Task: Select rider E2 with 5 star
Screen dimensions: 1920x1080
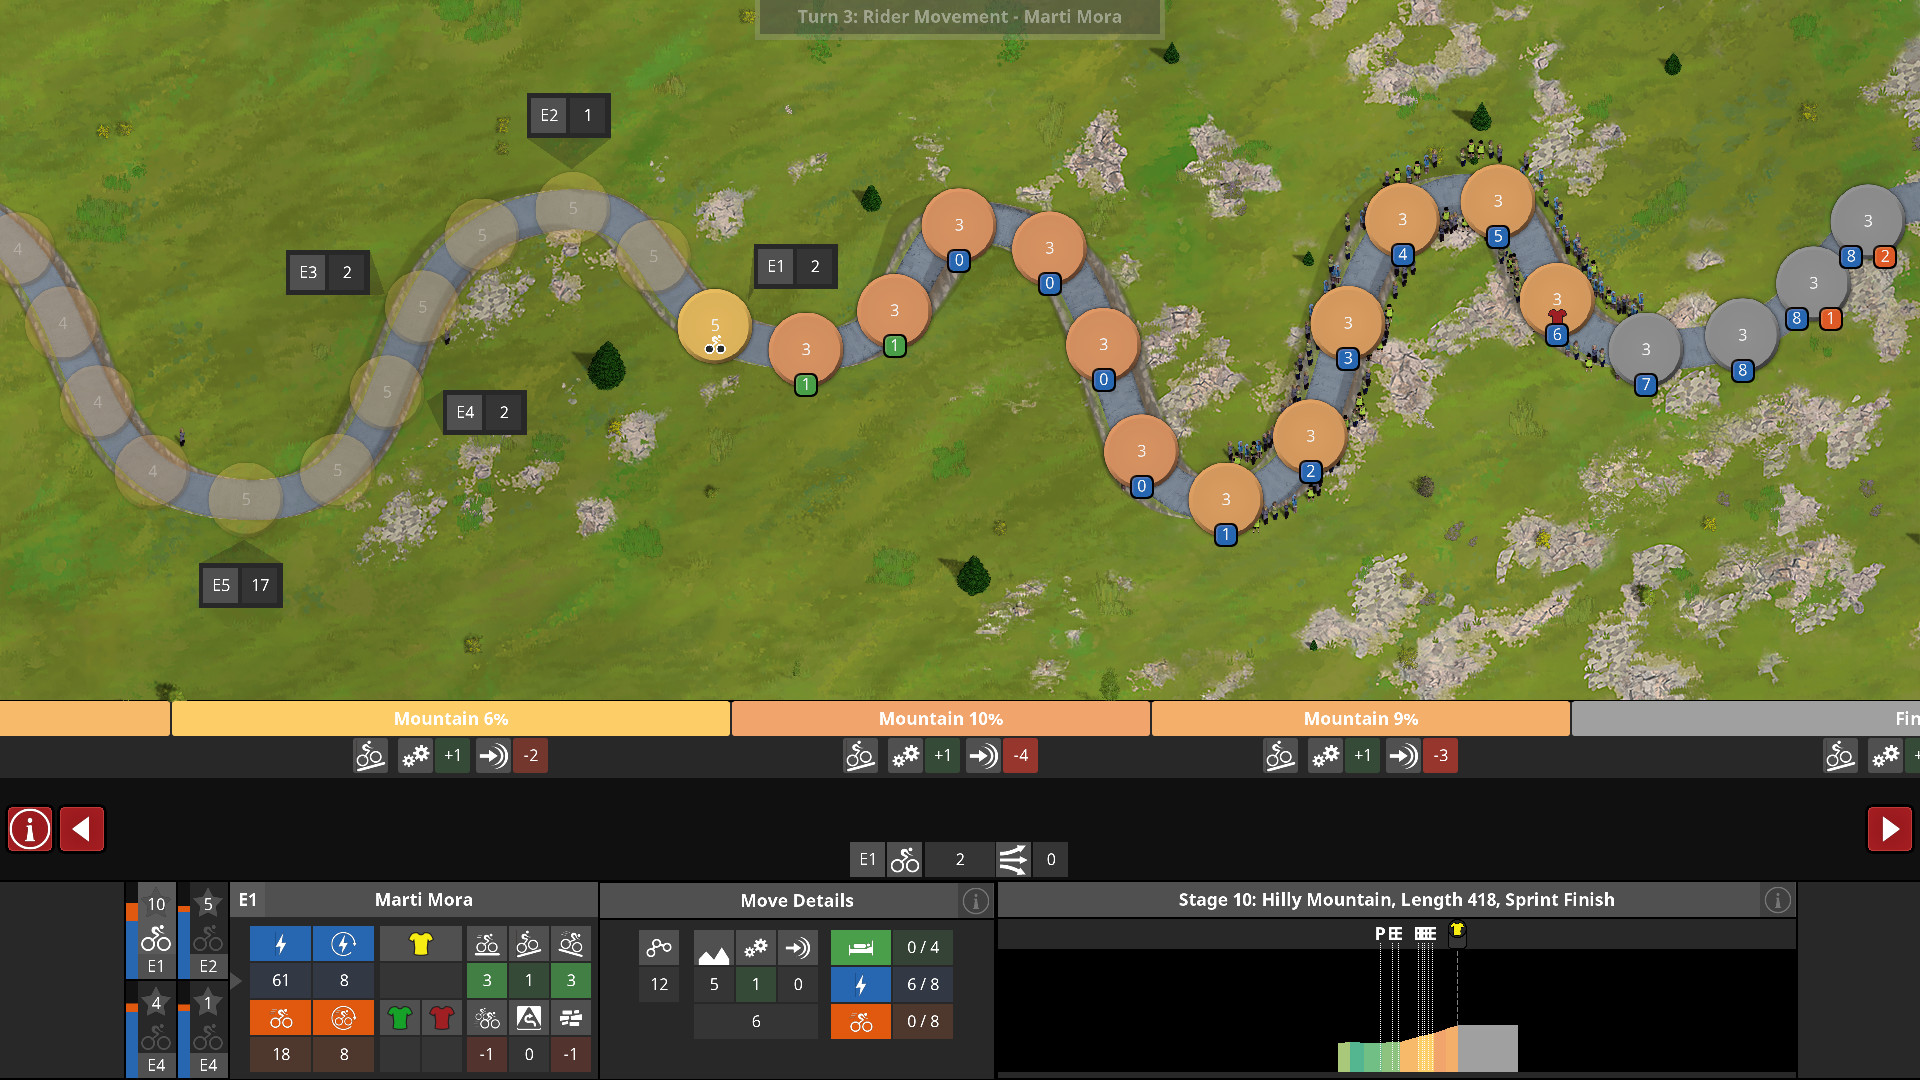Action: point(207,932)
